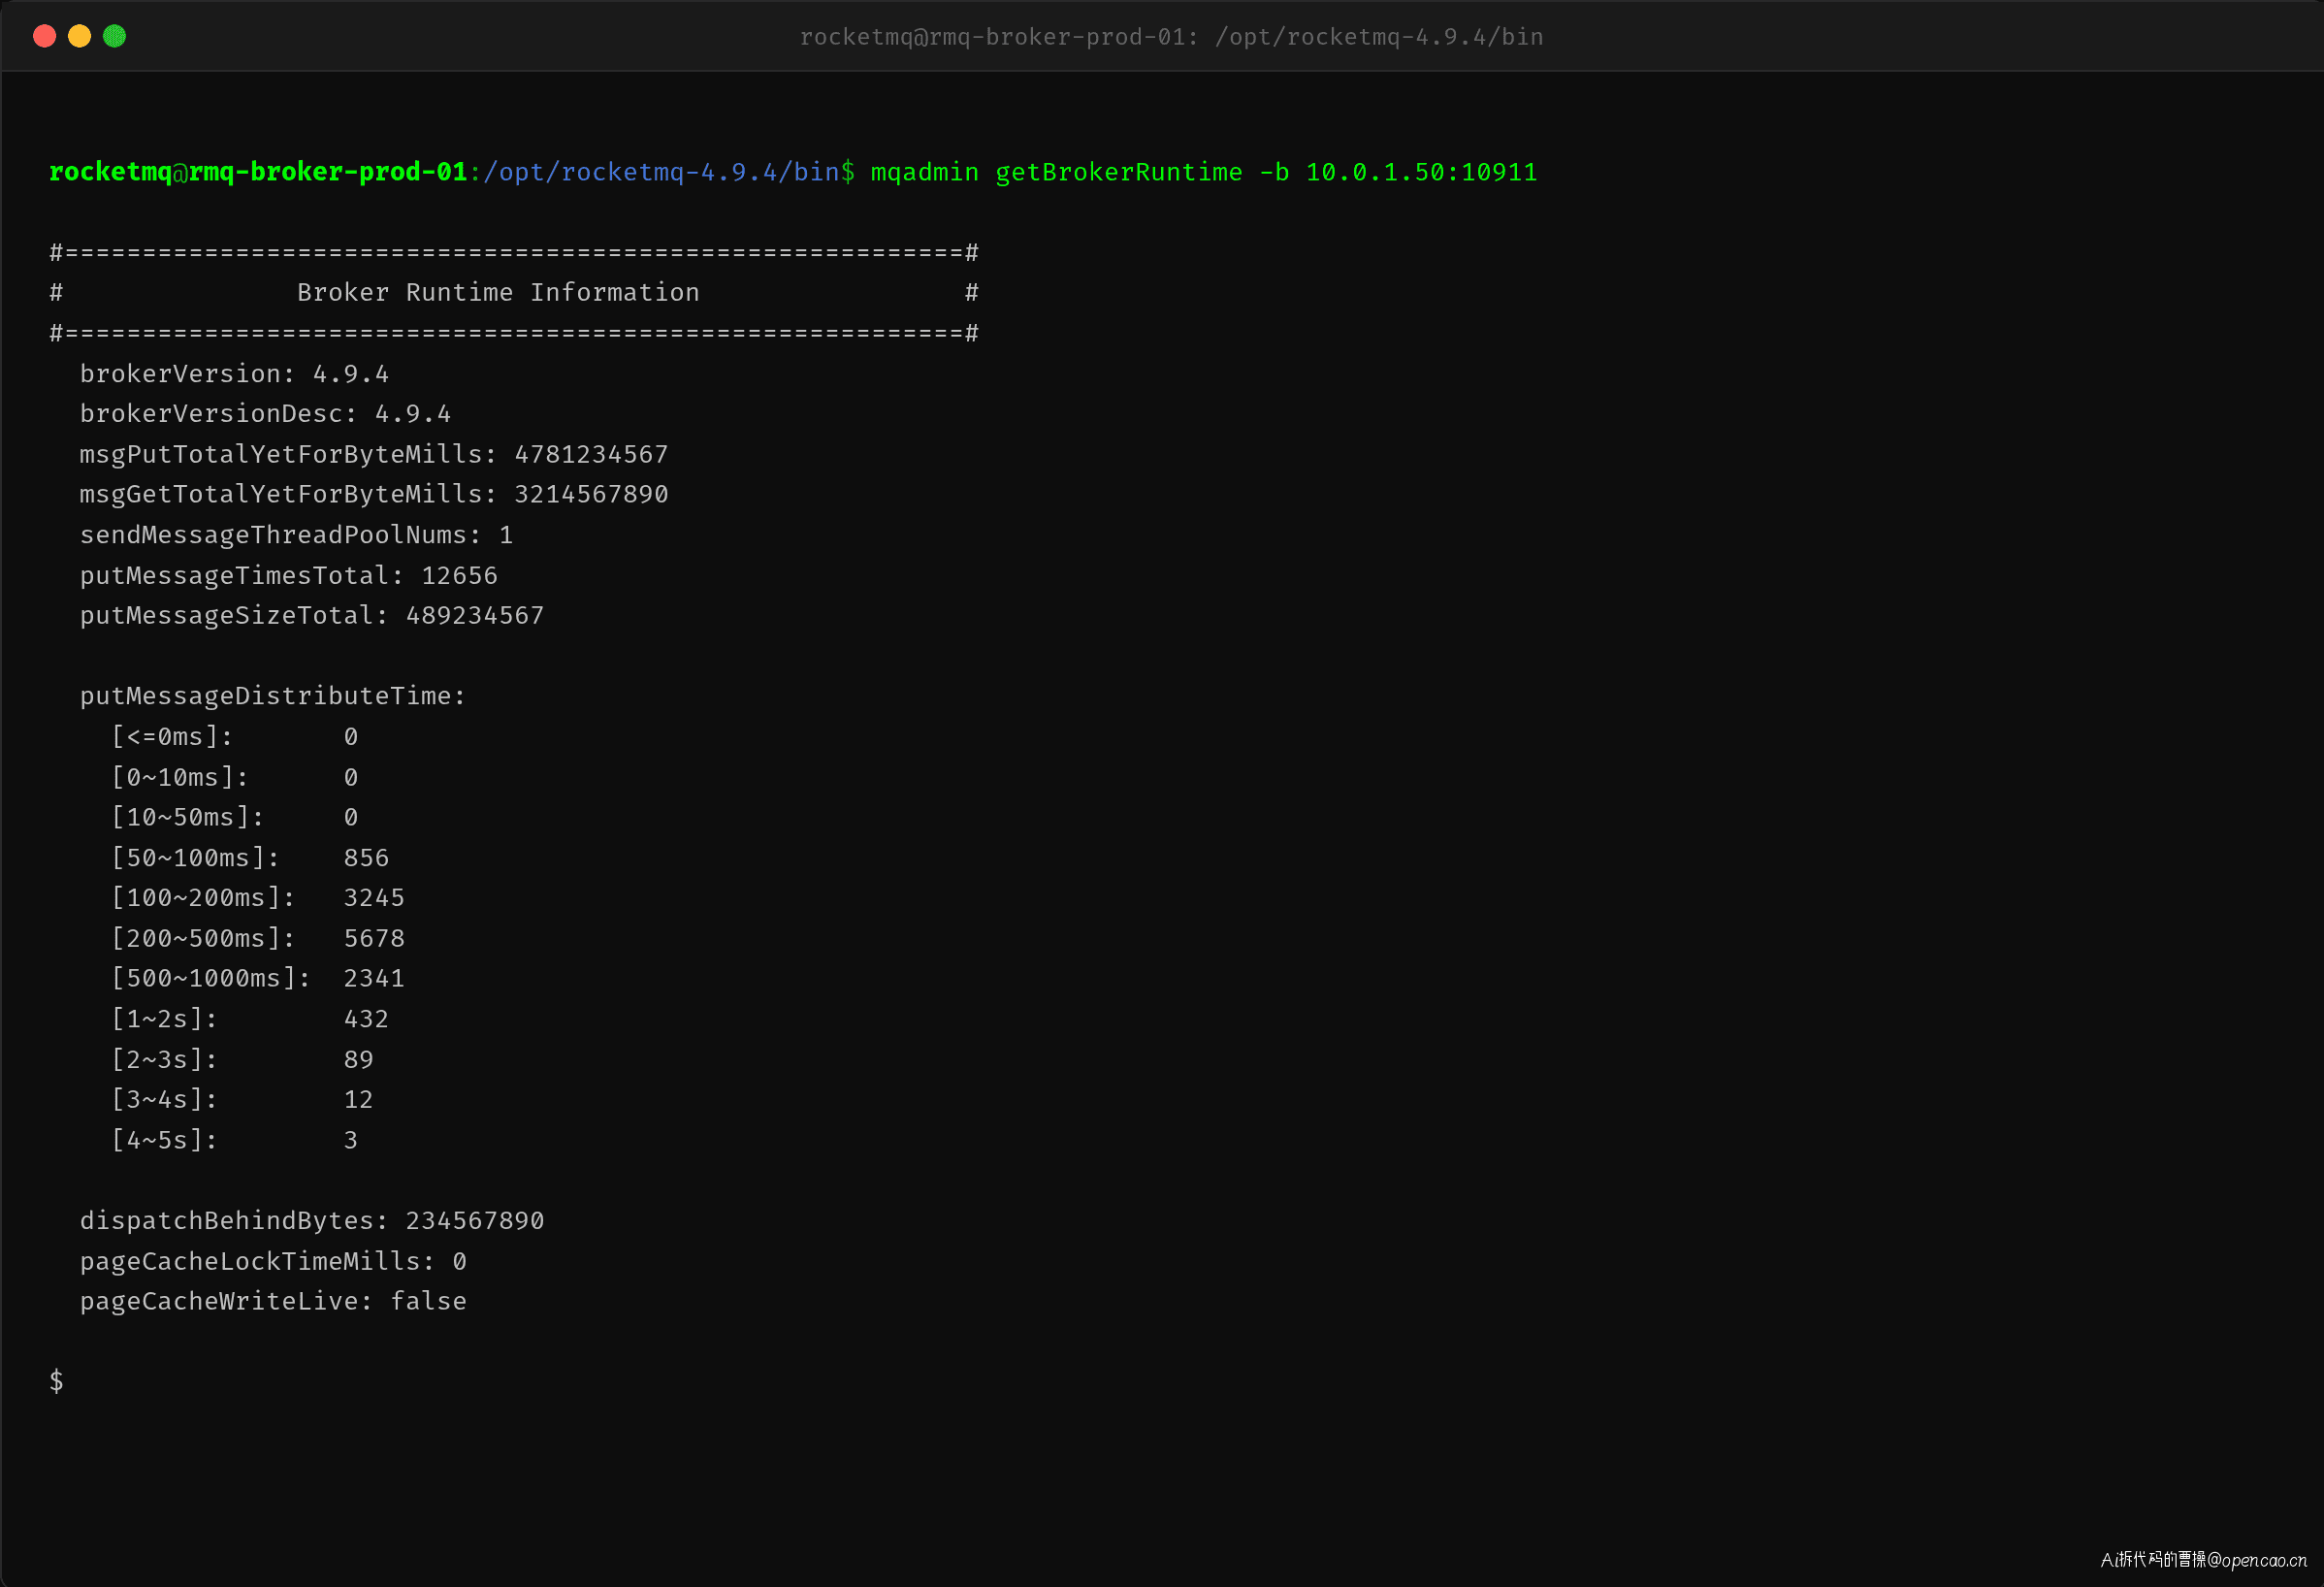Screen dimensions: 2324x1587
Task: Click the brokerVersion: 4.9.4 line
Action: point(234,374)
